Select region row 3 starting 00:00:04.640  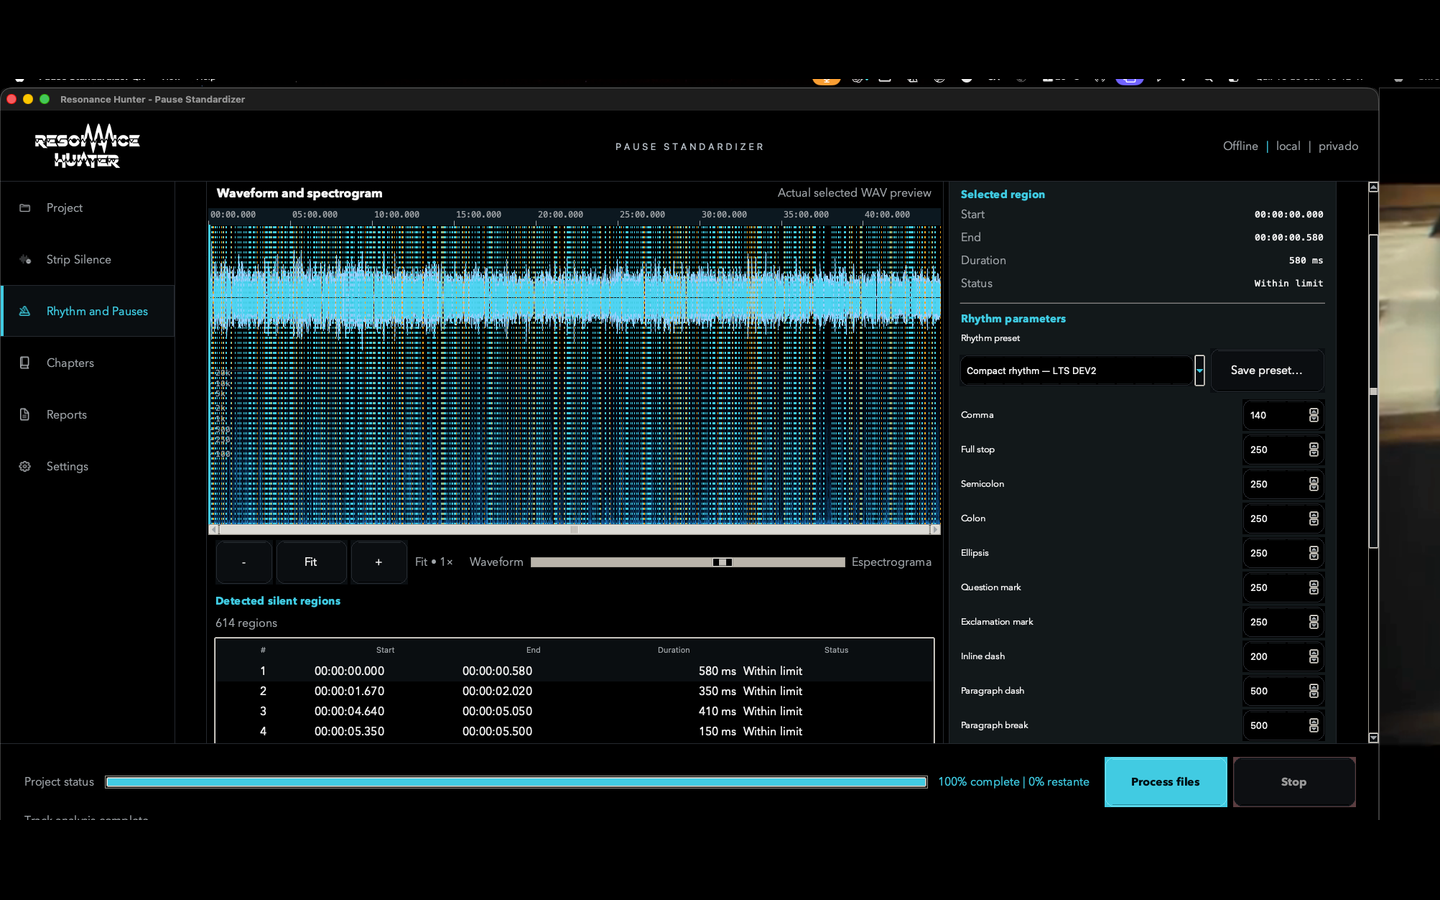tap(574, 711)
